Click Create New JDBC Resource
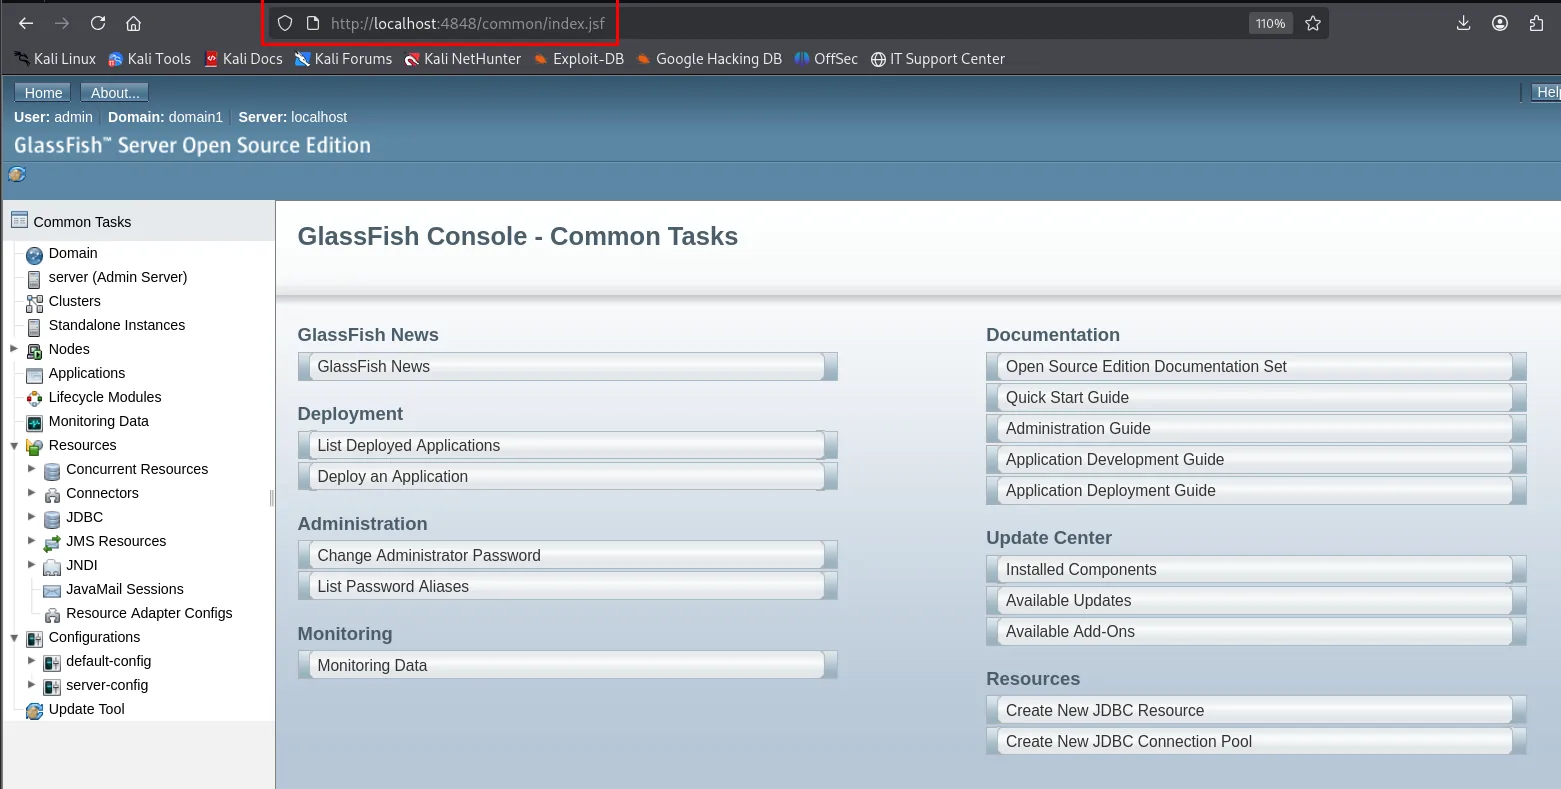Viewport: 1561px width, 789px height. pos(1256,711)
